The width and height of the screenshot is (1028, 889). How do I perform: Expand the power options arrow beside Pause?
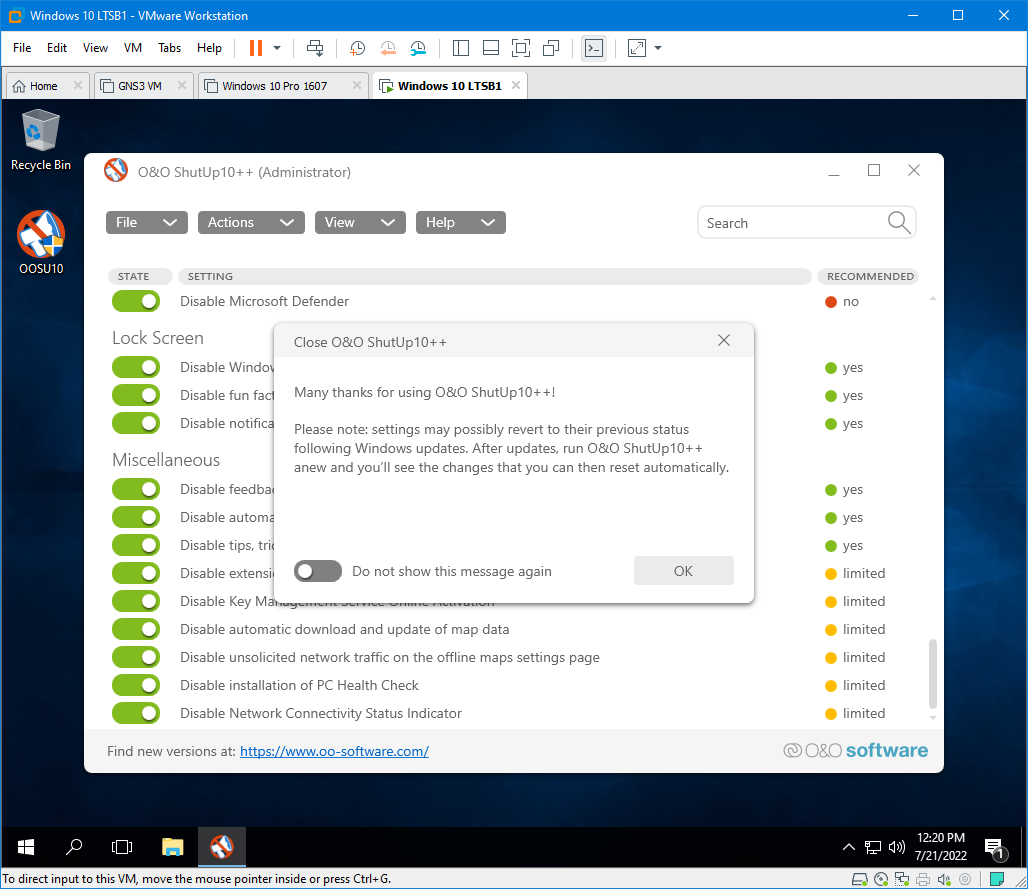(277, 48)
